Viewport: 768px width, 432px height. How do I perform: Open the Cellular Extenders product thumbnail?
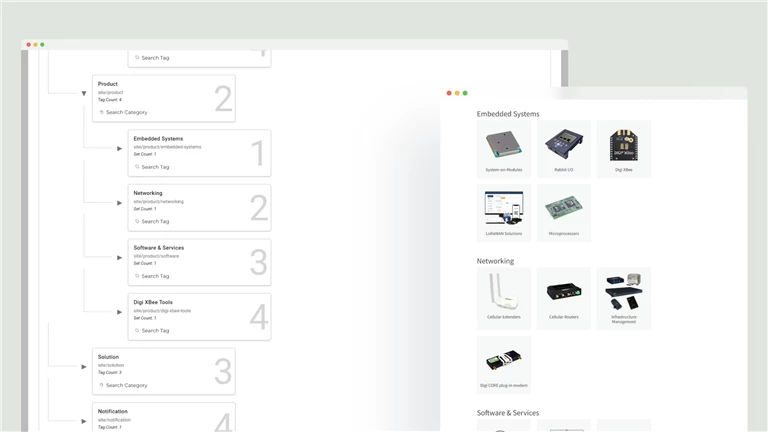tap(504, 298)
